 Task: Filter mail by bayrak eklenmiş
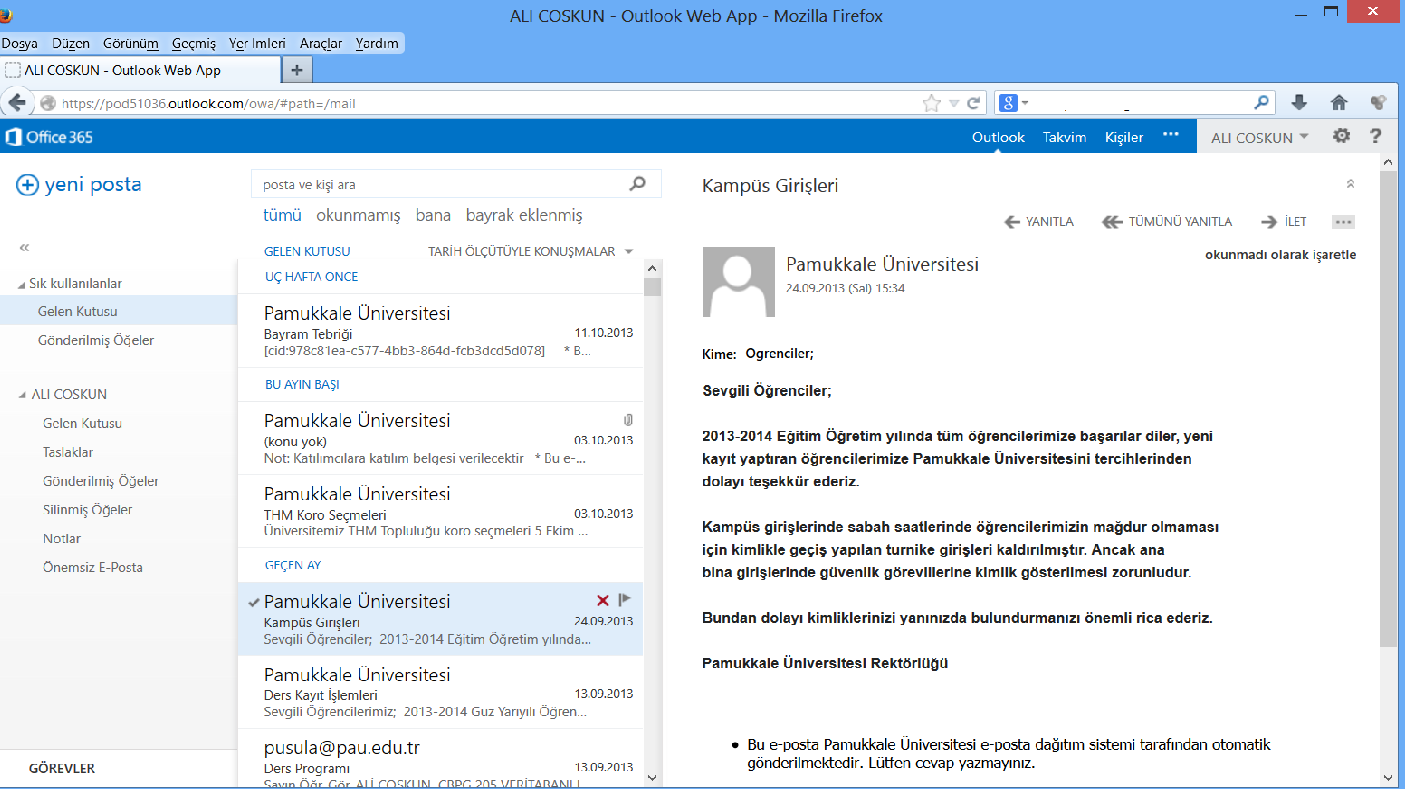point(524,215)
